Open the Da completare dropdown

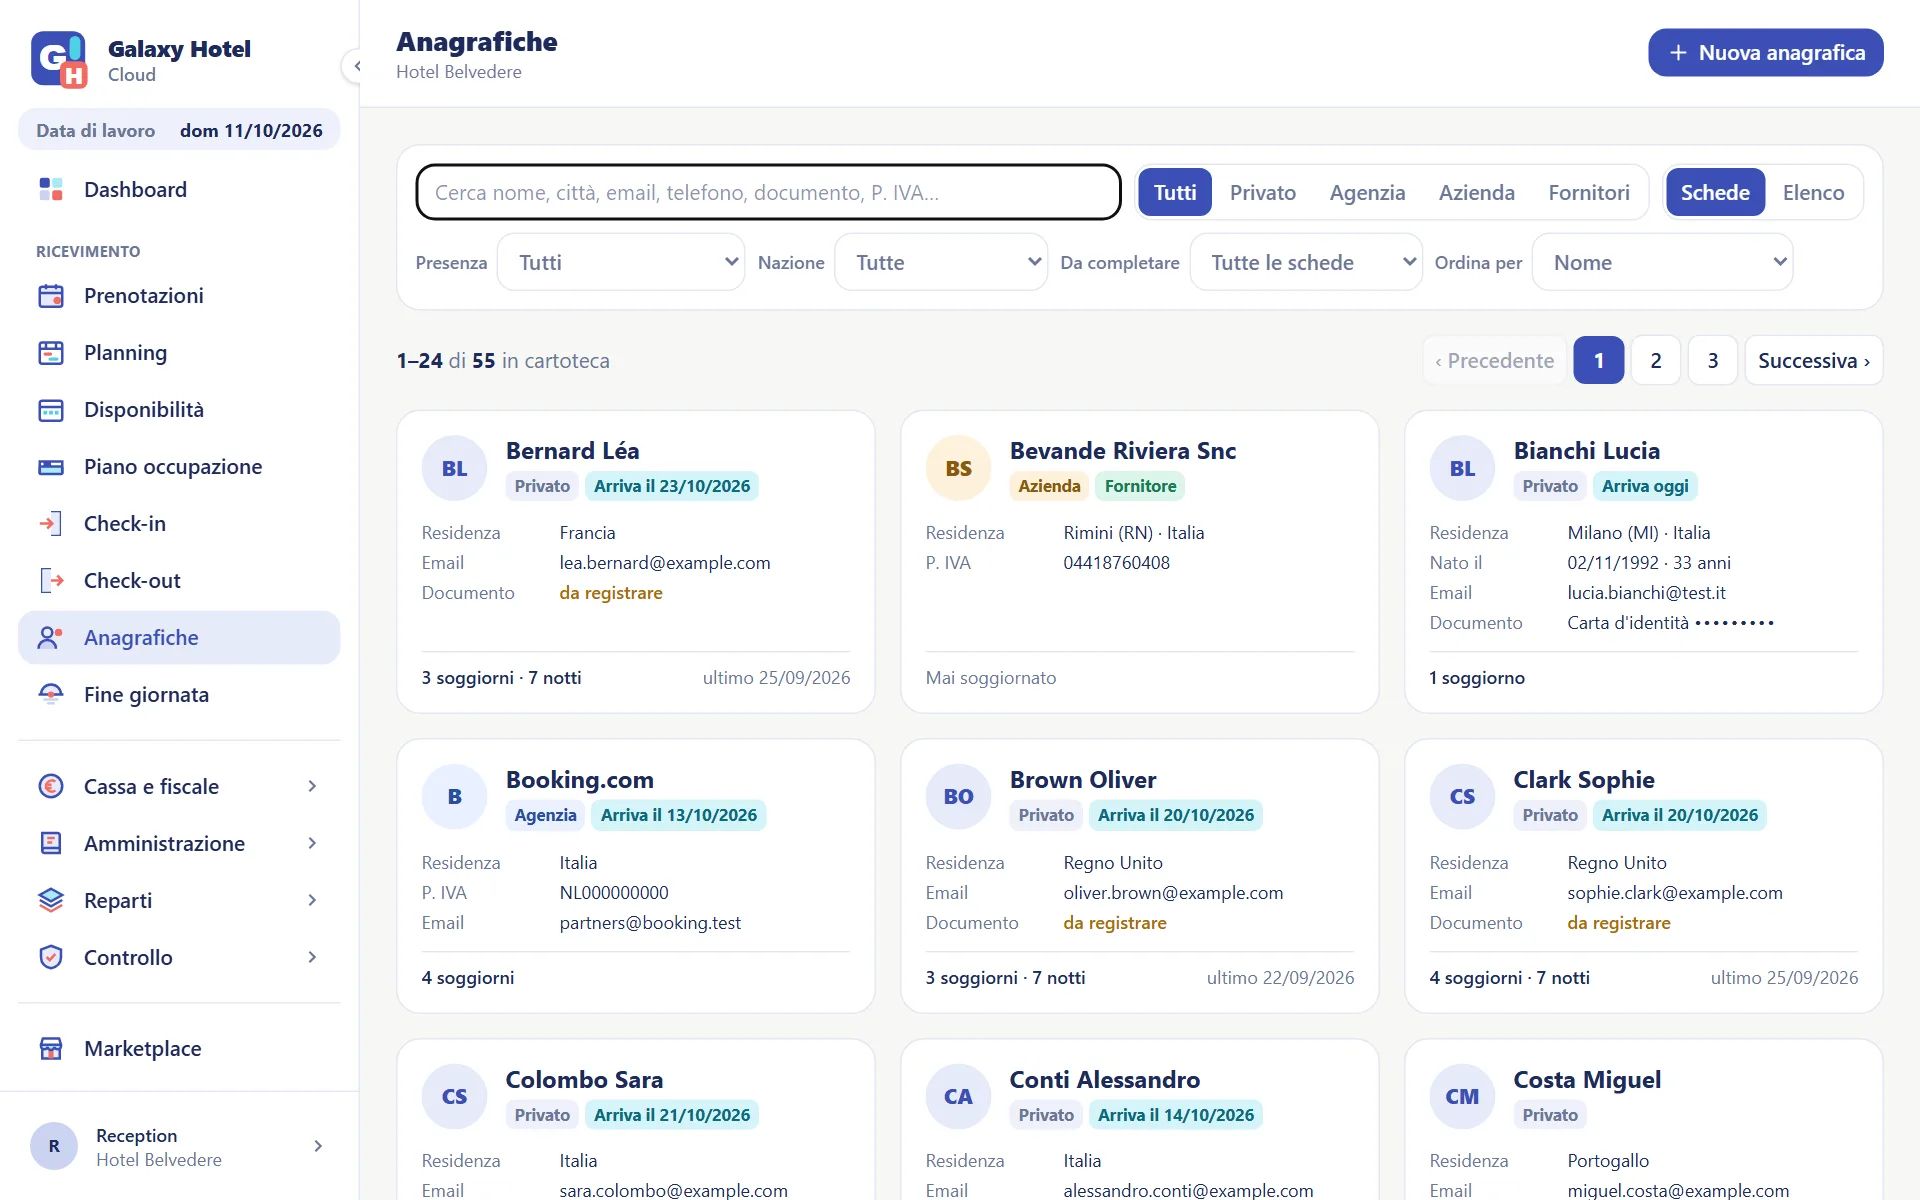[1306, 262]
